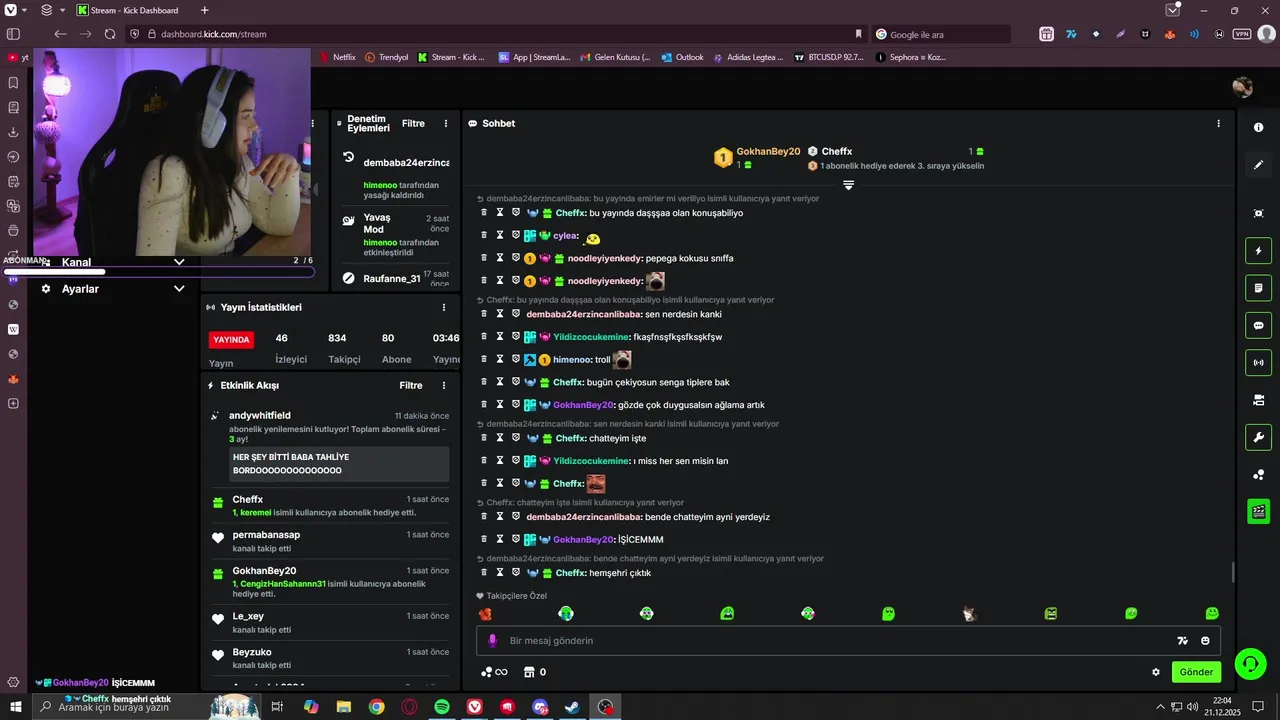Expand the Ayarlar section in sidebar
This screenshot has width=1280, height=720.
point(179,289)
